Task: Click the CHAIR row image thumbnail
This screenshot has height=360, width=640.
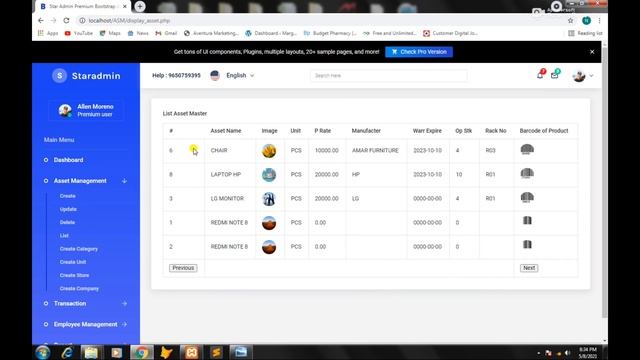Action: 269,151
